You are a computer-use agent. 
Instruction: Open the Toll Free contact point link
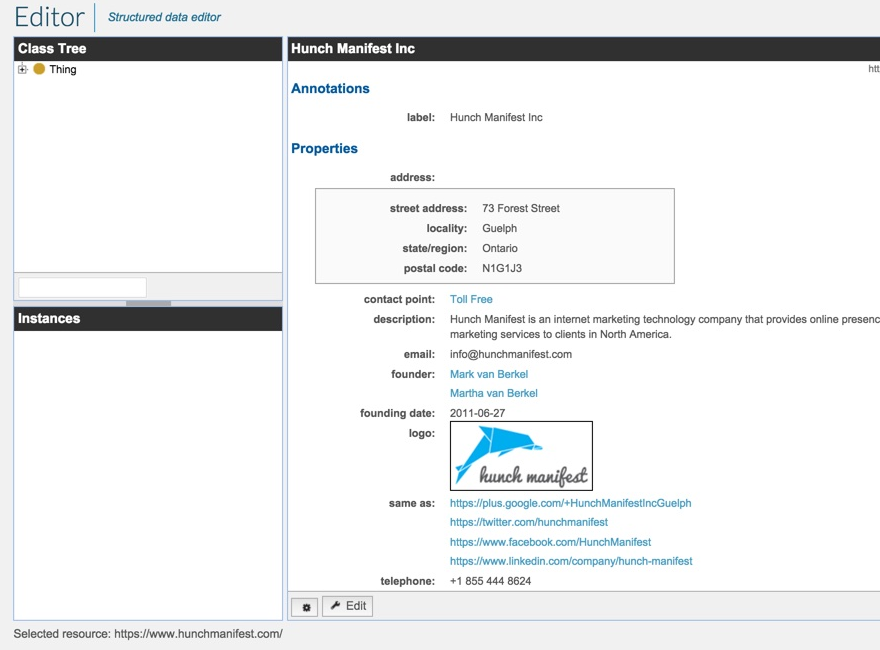coord(471,299)
